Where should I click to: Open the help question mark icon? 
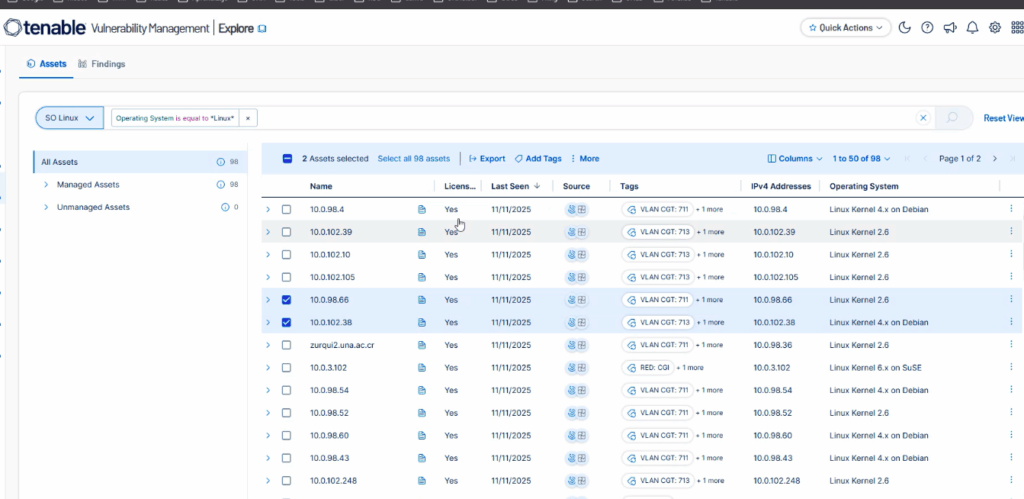pos(928,28)
